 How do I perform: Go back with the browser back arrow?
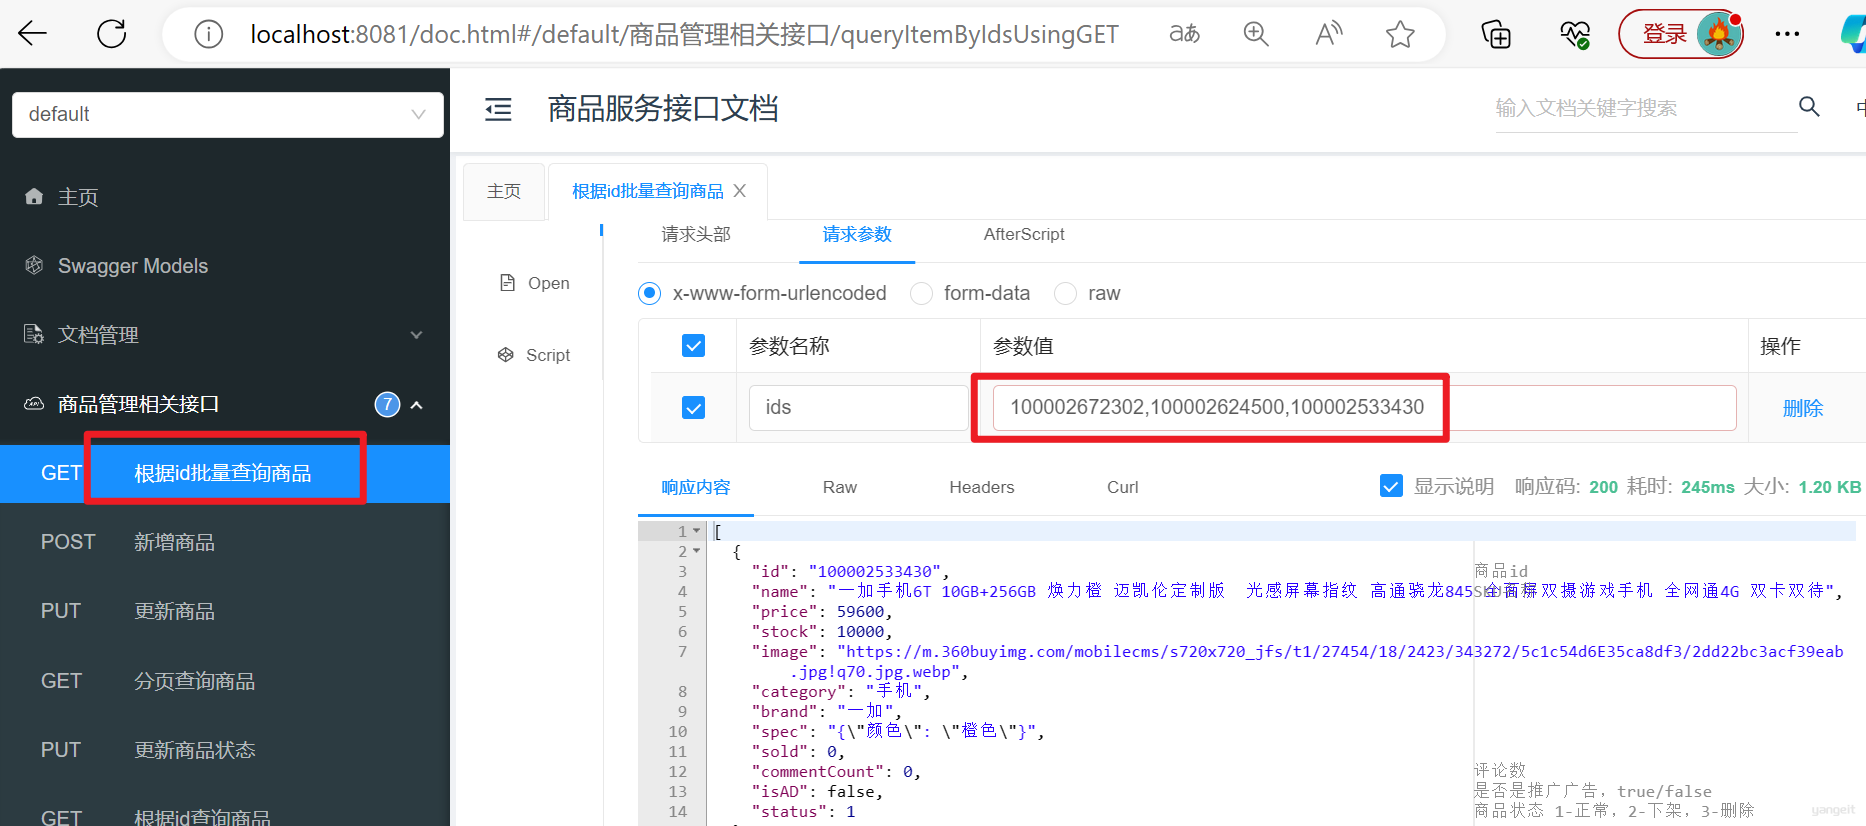pyautogui.click(x=32, y=34)
